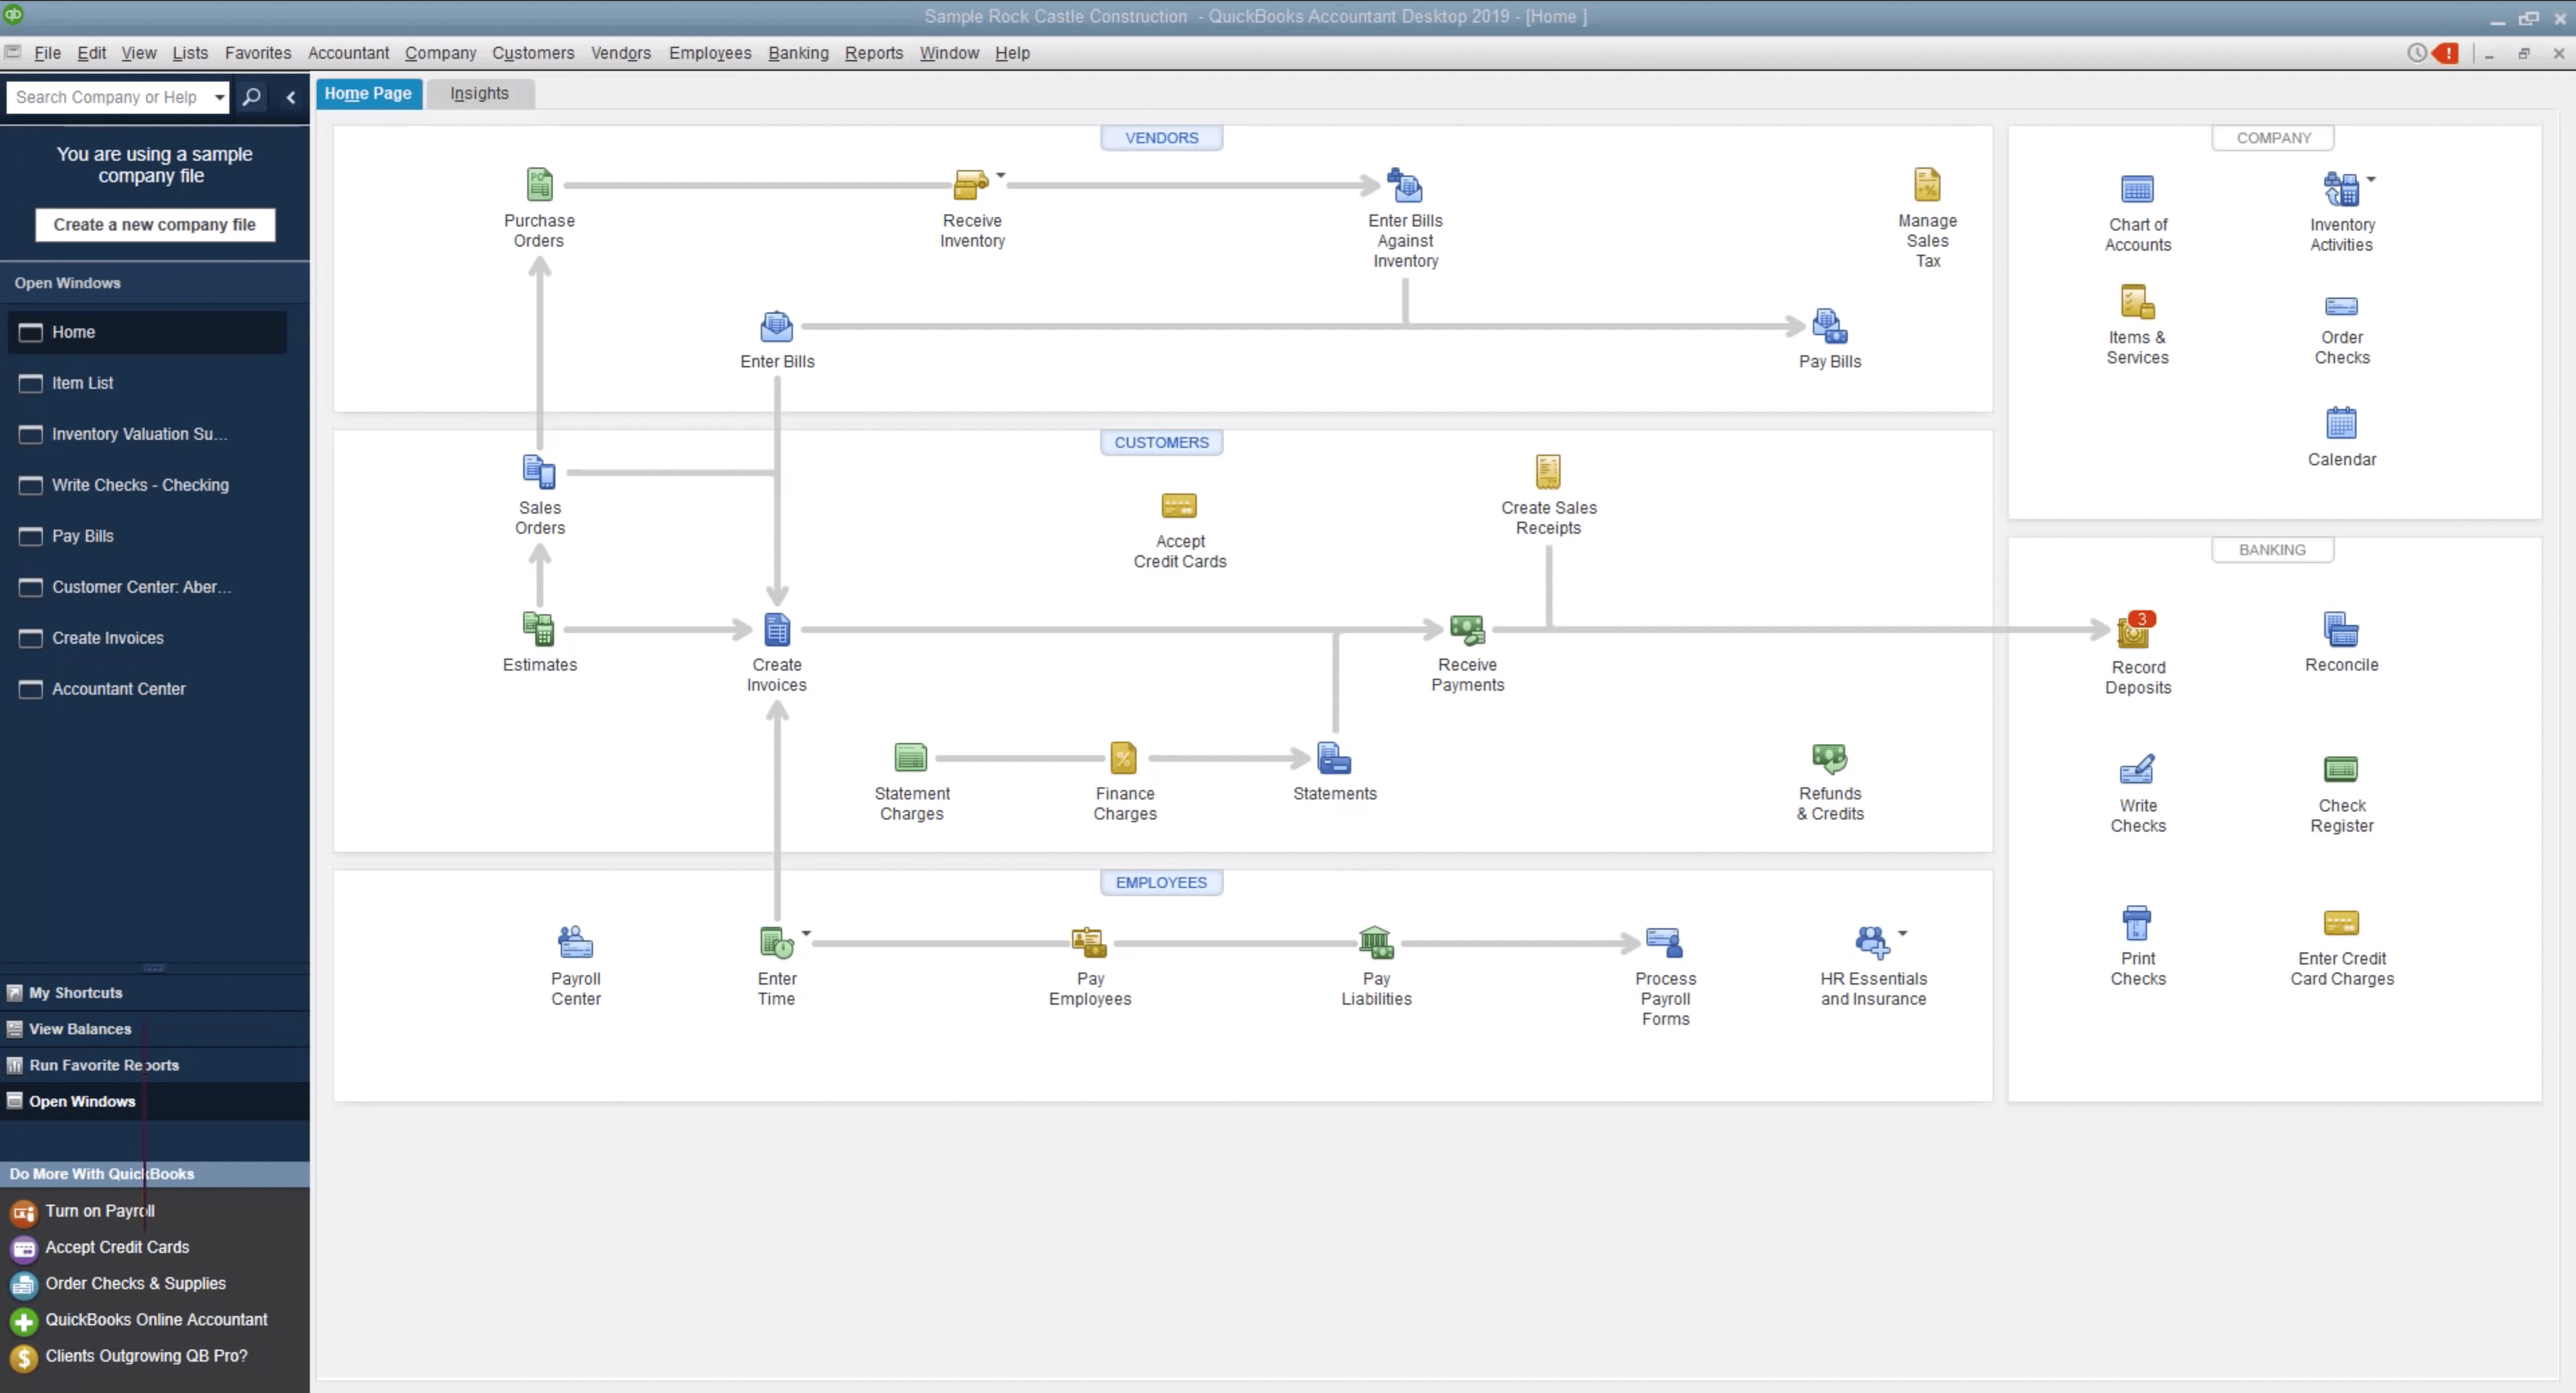Click the Create a new company file button
The height and width of the screenshot is (1393, 2576).
[x=154, y=225]
